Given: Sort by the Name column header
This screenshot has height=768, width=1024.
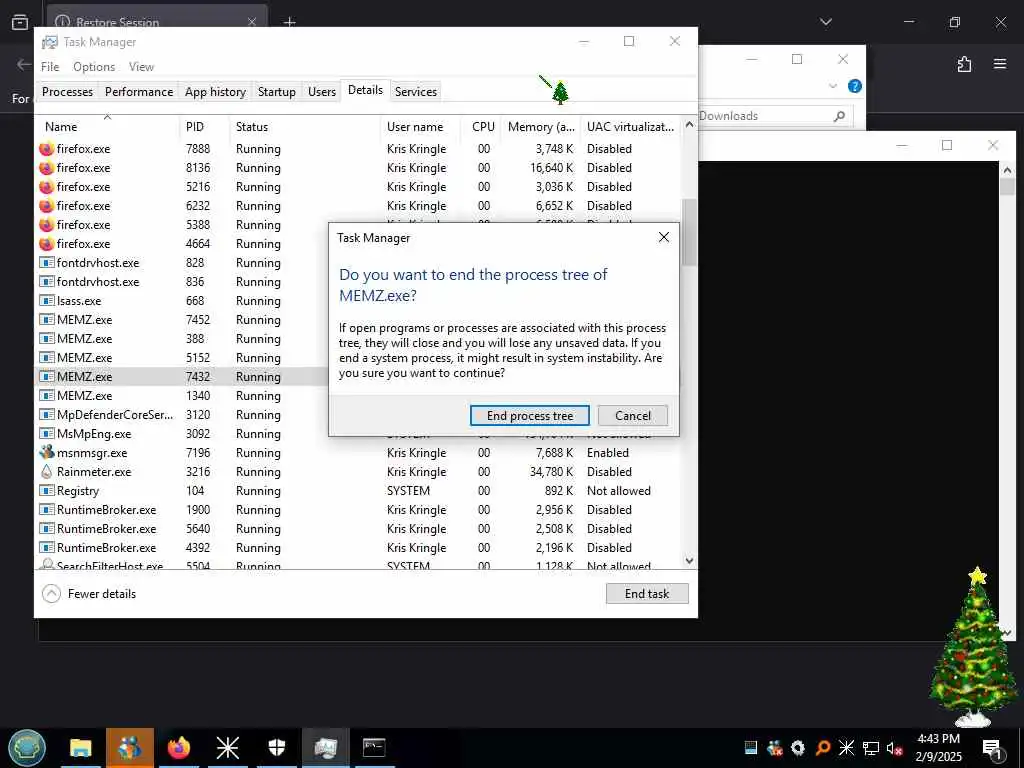Looking at the screenshot, I should [107, 127].
